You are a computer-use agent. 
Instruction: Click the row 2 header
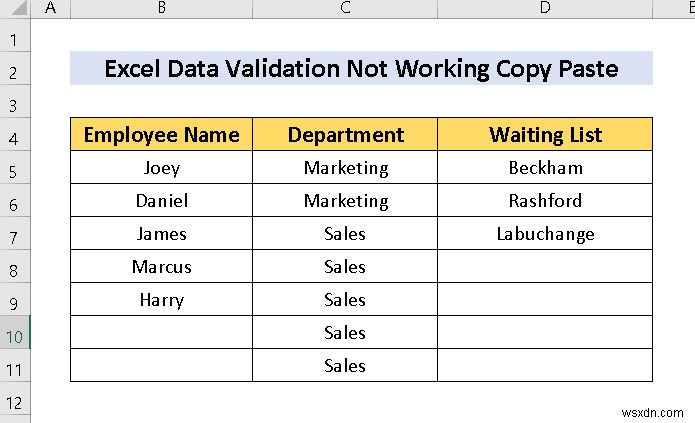click(x=15, y=70)
